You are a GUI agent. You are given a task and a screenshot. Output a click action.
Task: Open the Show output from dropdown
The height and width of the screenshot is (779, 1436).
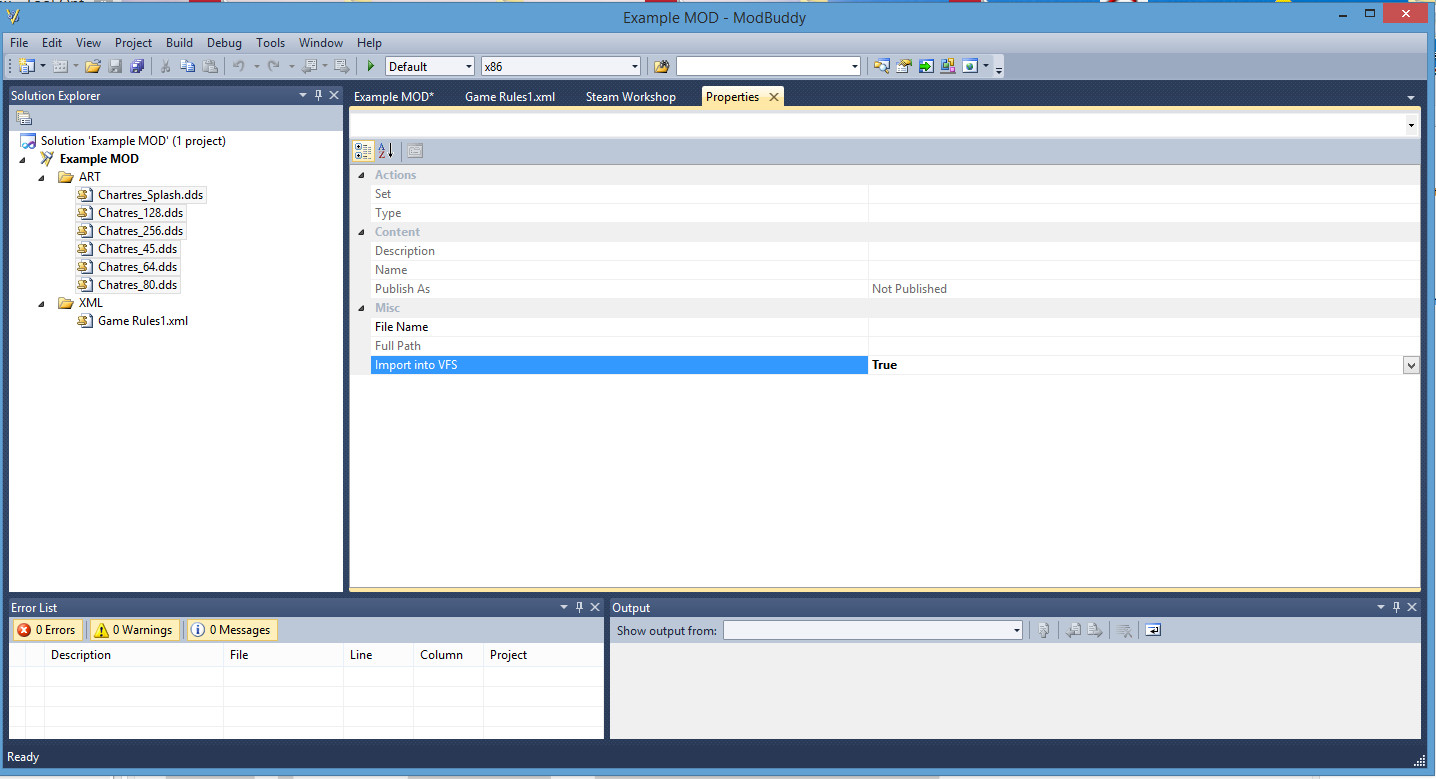(x=1017, y=631)
